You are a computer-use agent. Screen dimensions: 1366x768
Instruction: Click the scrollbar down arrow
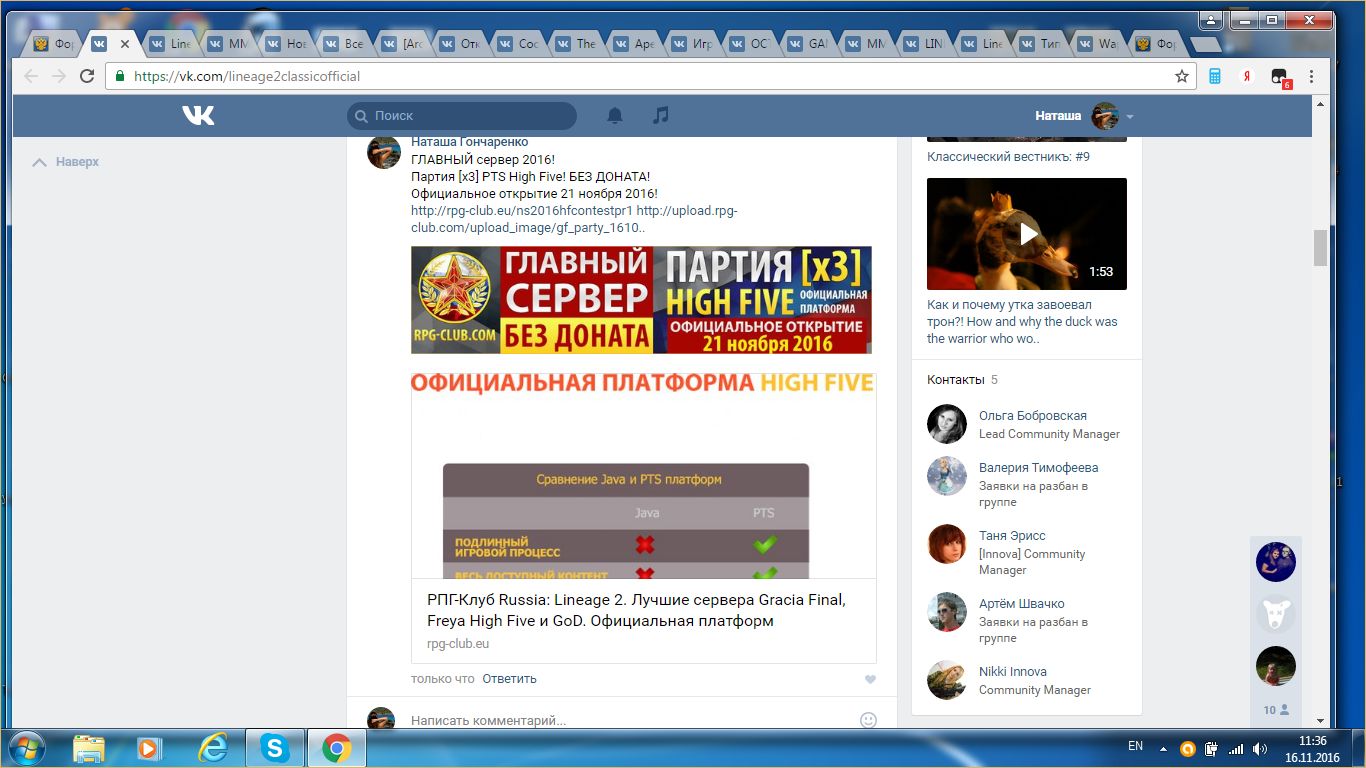point(1320,720)
